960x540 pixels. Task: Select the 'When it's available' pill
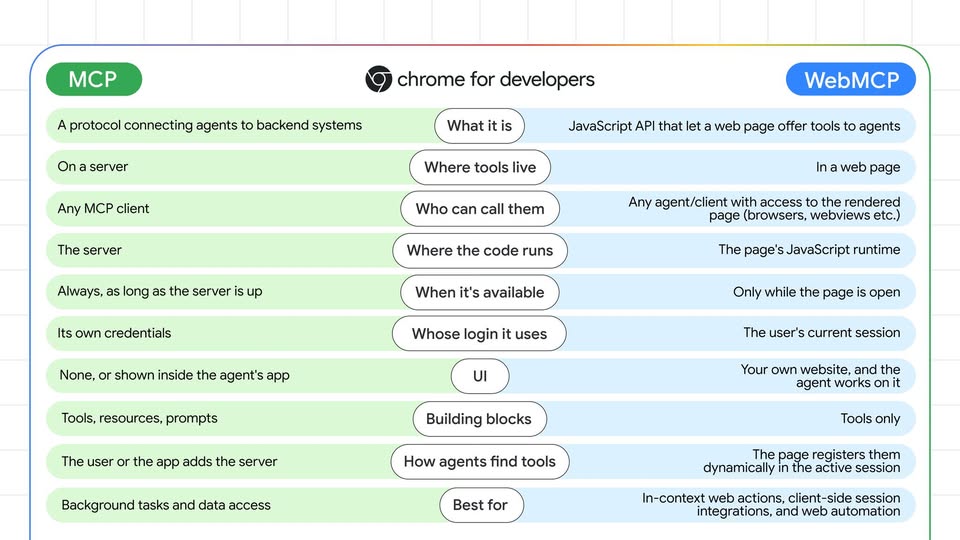[x=480, y=292]
